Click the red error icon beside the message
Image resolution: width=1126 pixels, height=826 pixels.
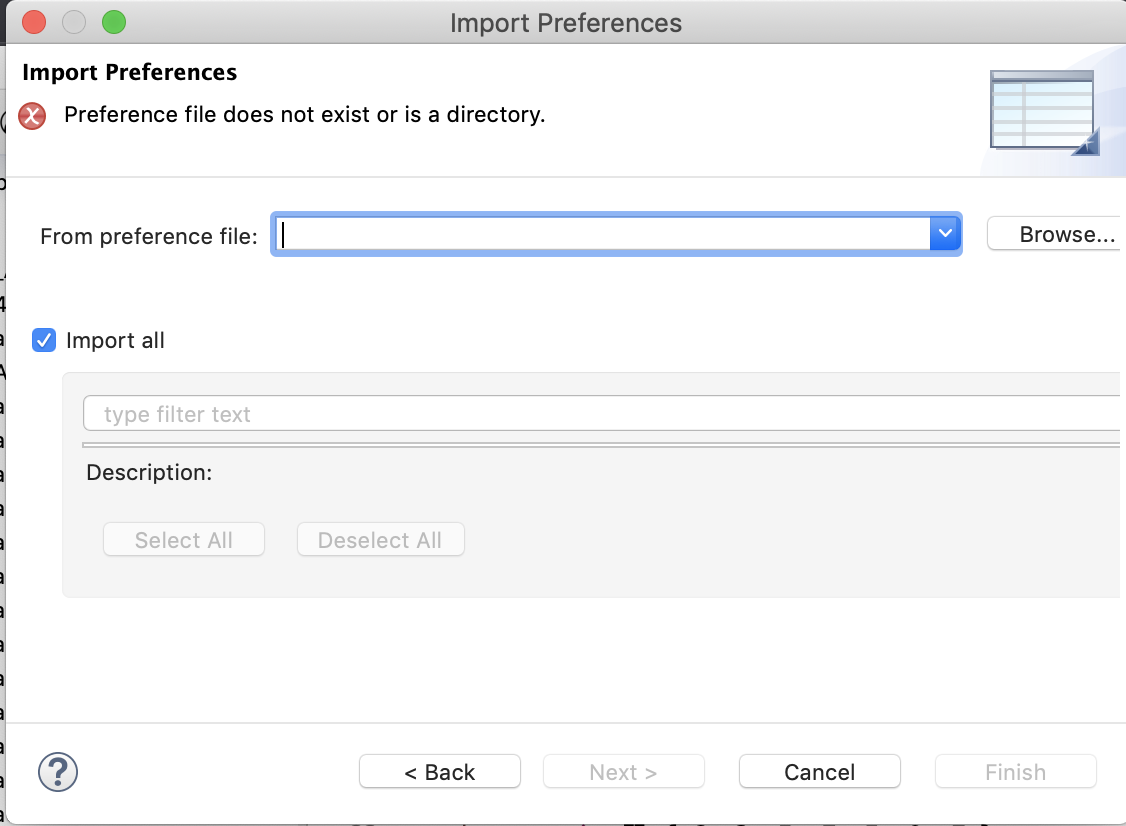[x=33, y=116]
